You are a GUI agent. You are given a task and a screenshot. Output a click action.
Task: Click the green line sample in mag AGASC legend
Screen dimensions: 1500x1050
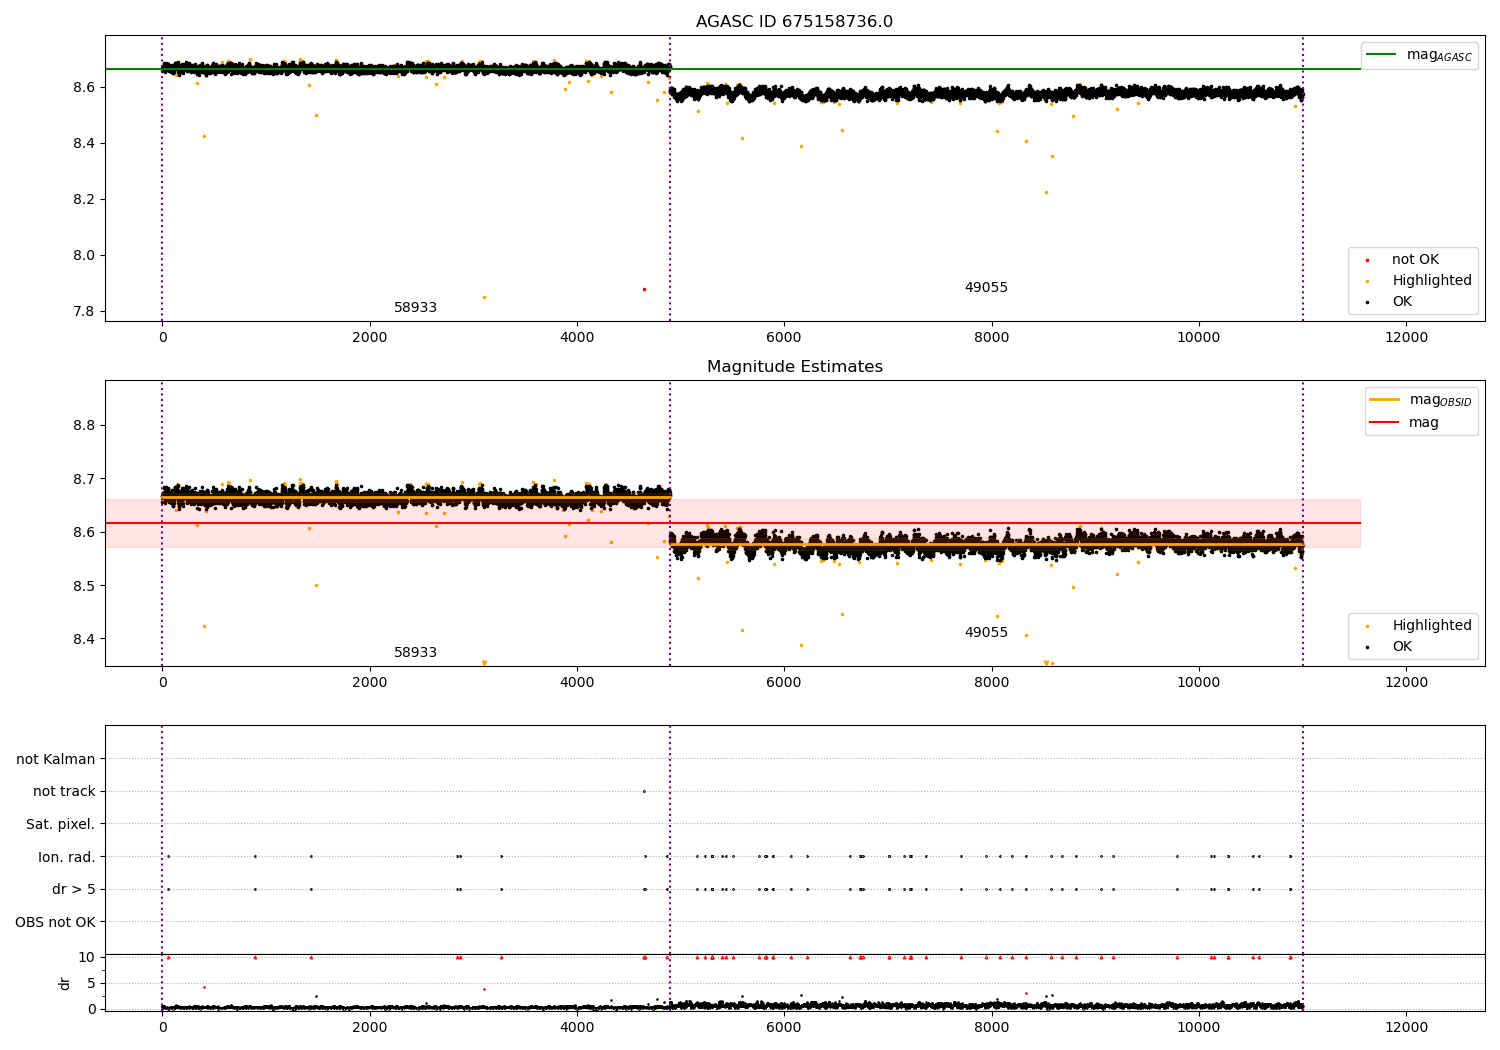pos(1381,55)
